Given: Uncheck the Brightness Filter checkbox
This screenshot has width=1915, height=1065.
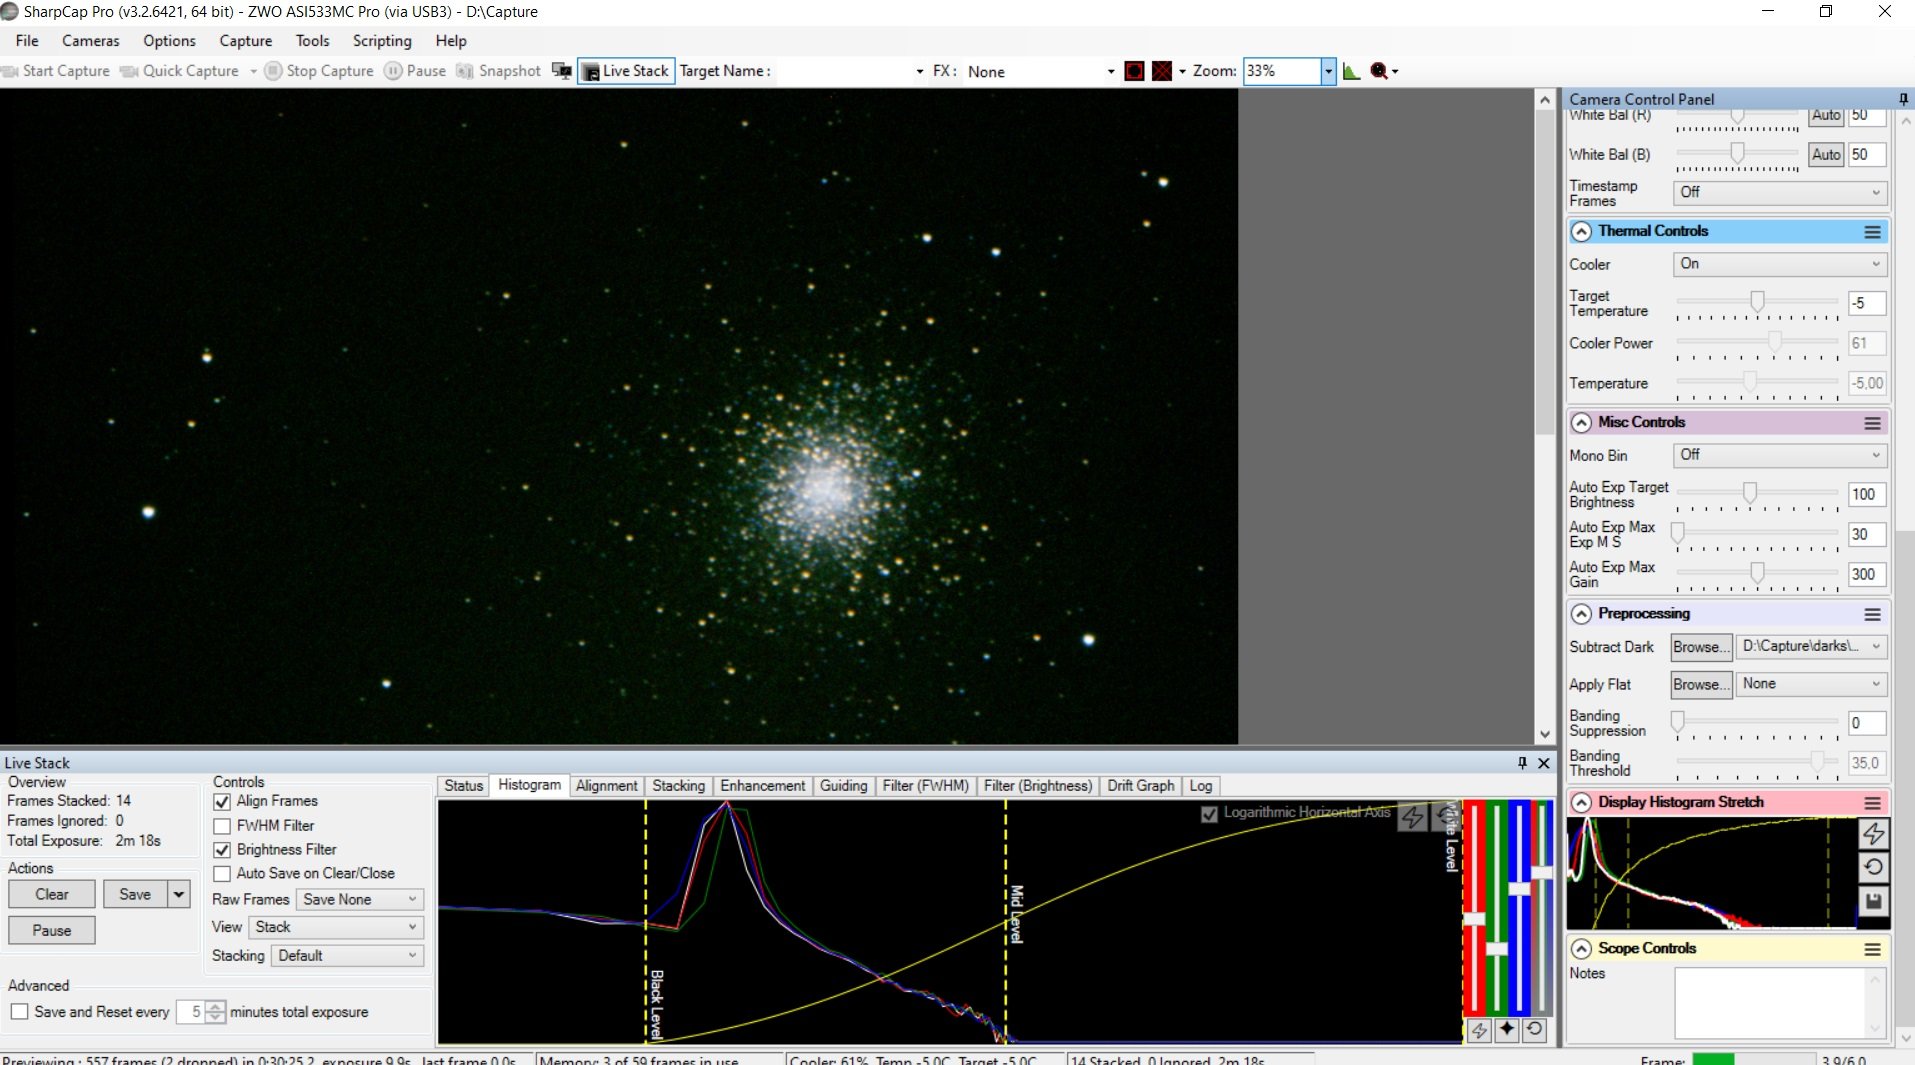Looking at the screenshot, I should [x=222, y=850].
